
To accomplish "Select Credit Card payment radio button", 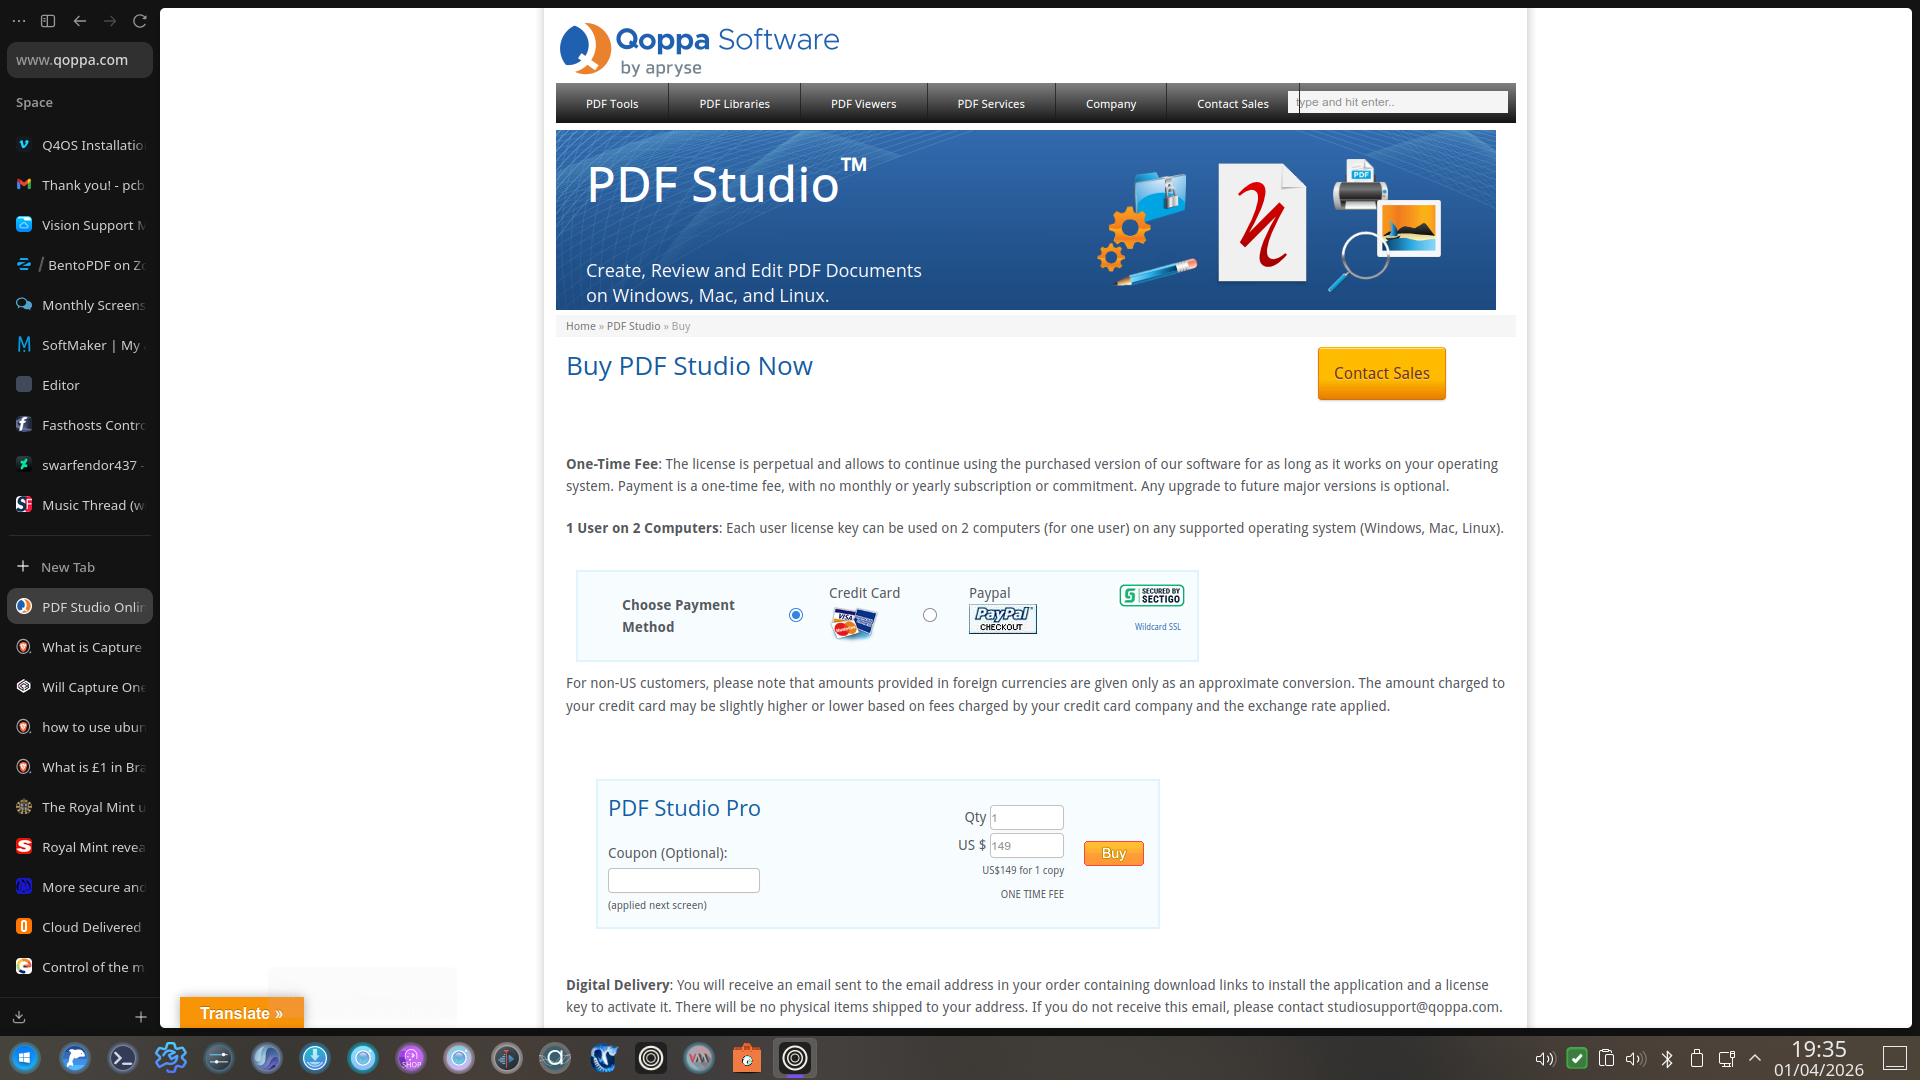I will pyautogui.click(x=796, y=615).
